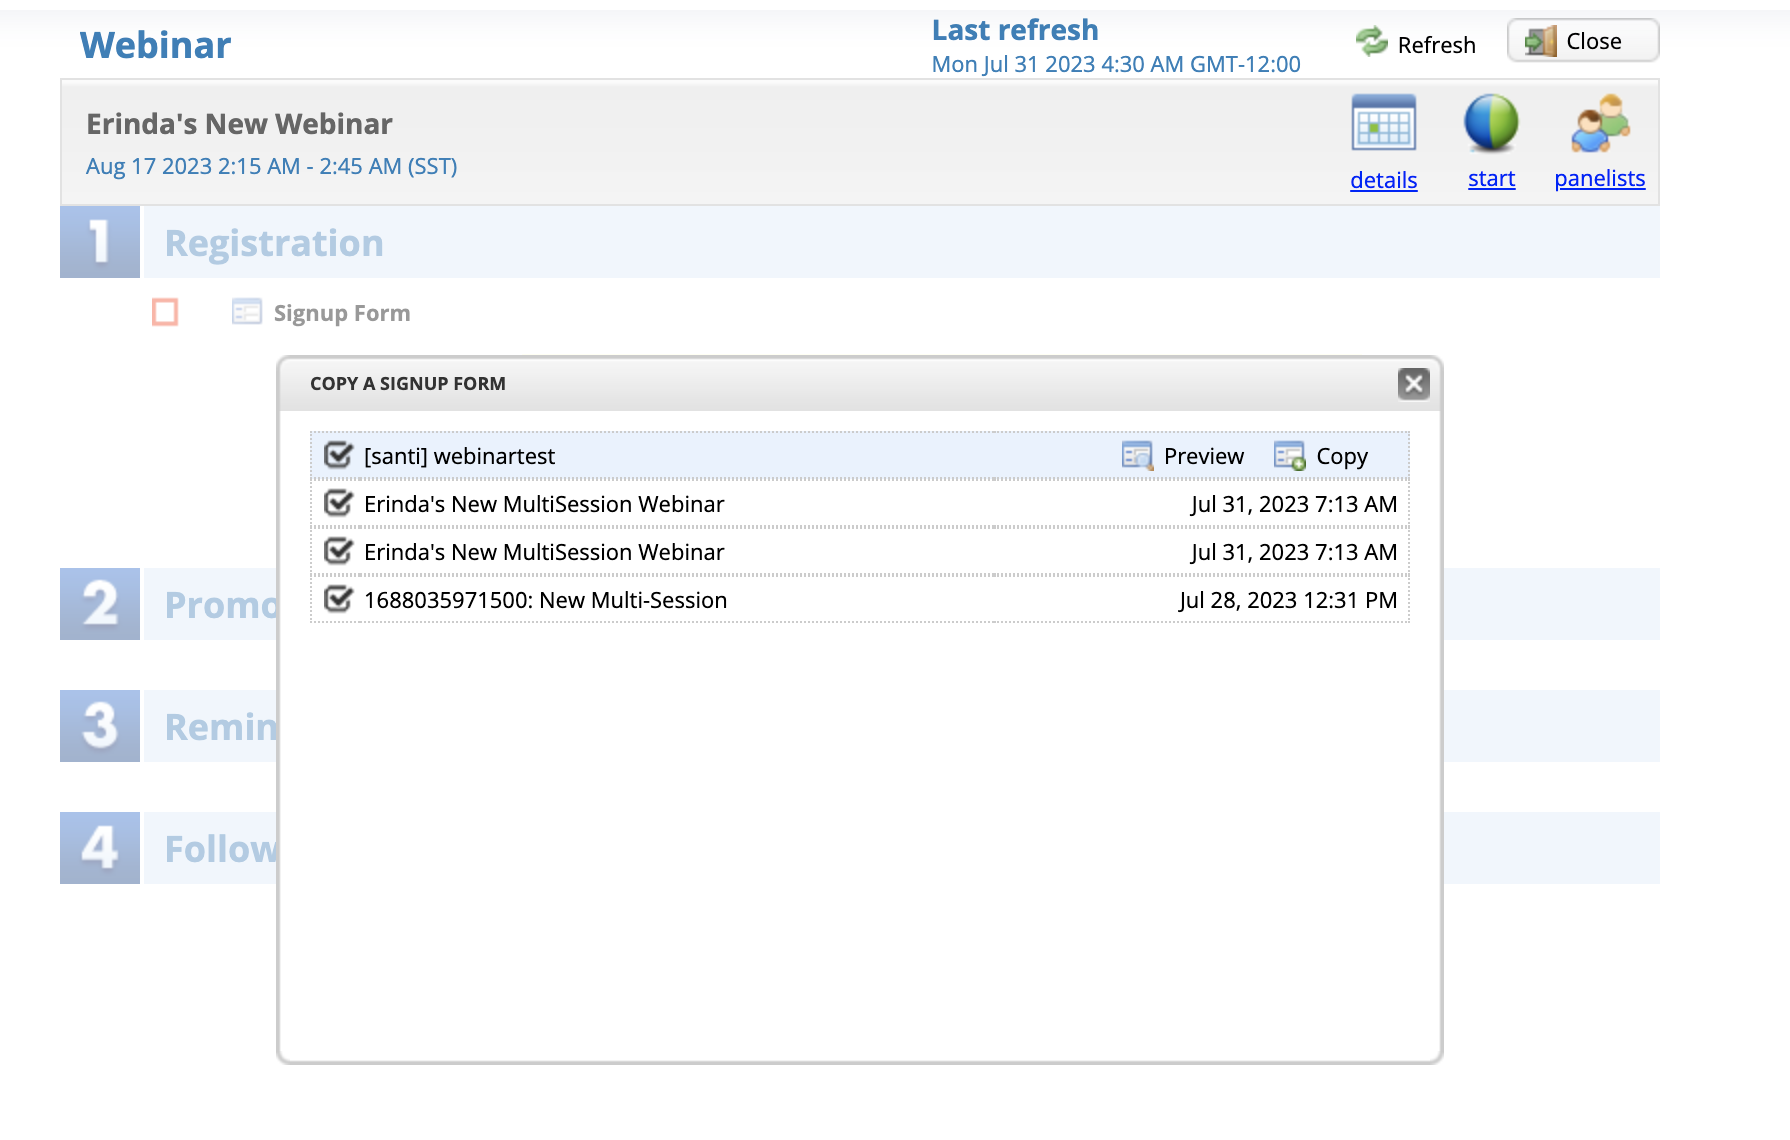Click the Jul 28, 2023 12:31 PM date

(x=1288, y=600)
